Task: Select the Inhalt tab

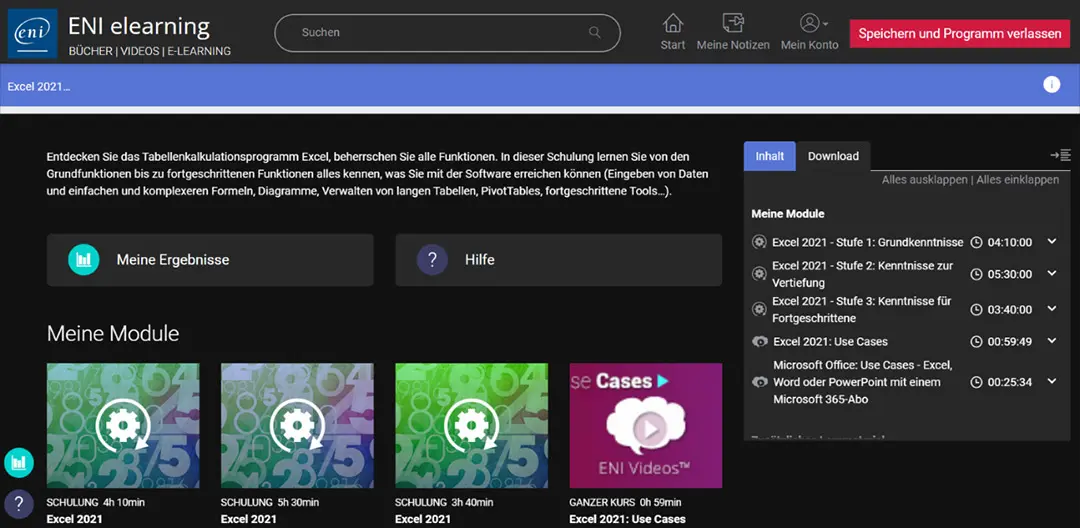Action: point(769,156)
